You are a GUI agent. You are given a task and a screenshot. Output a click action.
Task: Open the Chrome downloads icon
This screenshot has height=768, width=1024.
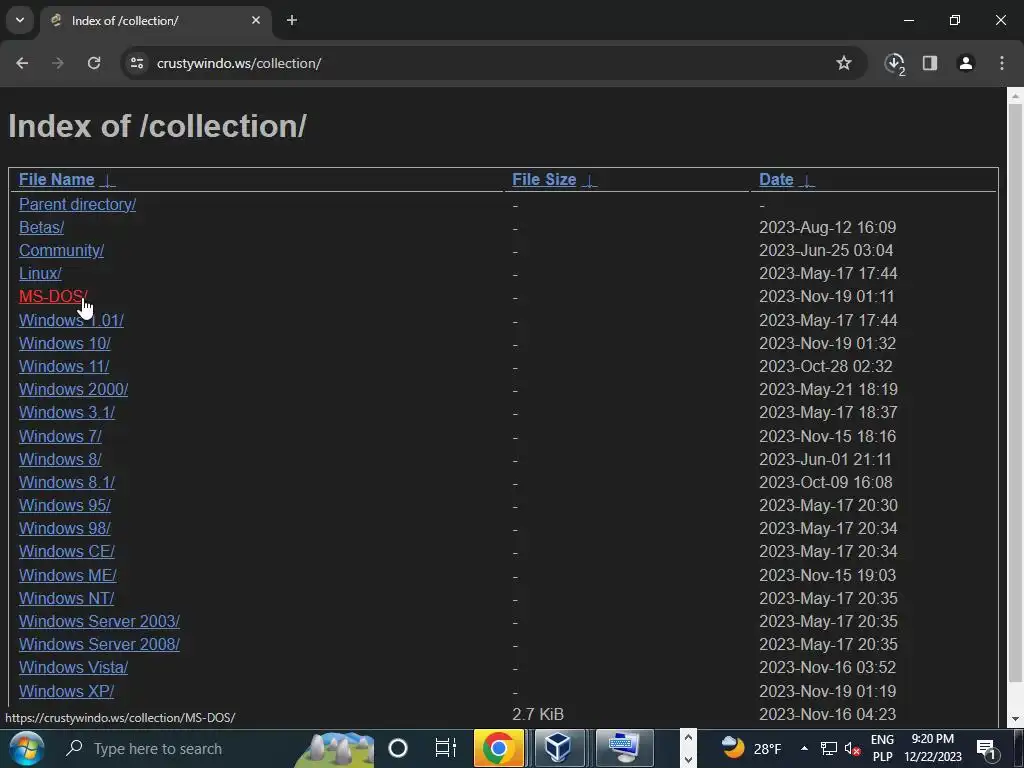[x=895, y=63]
